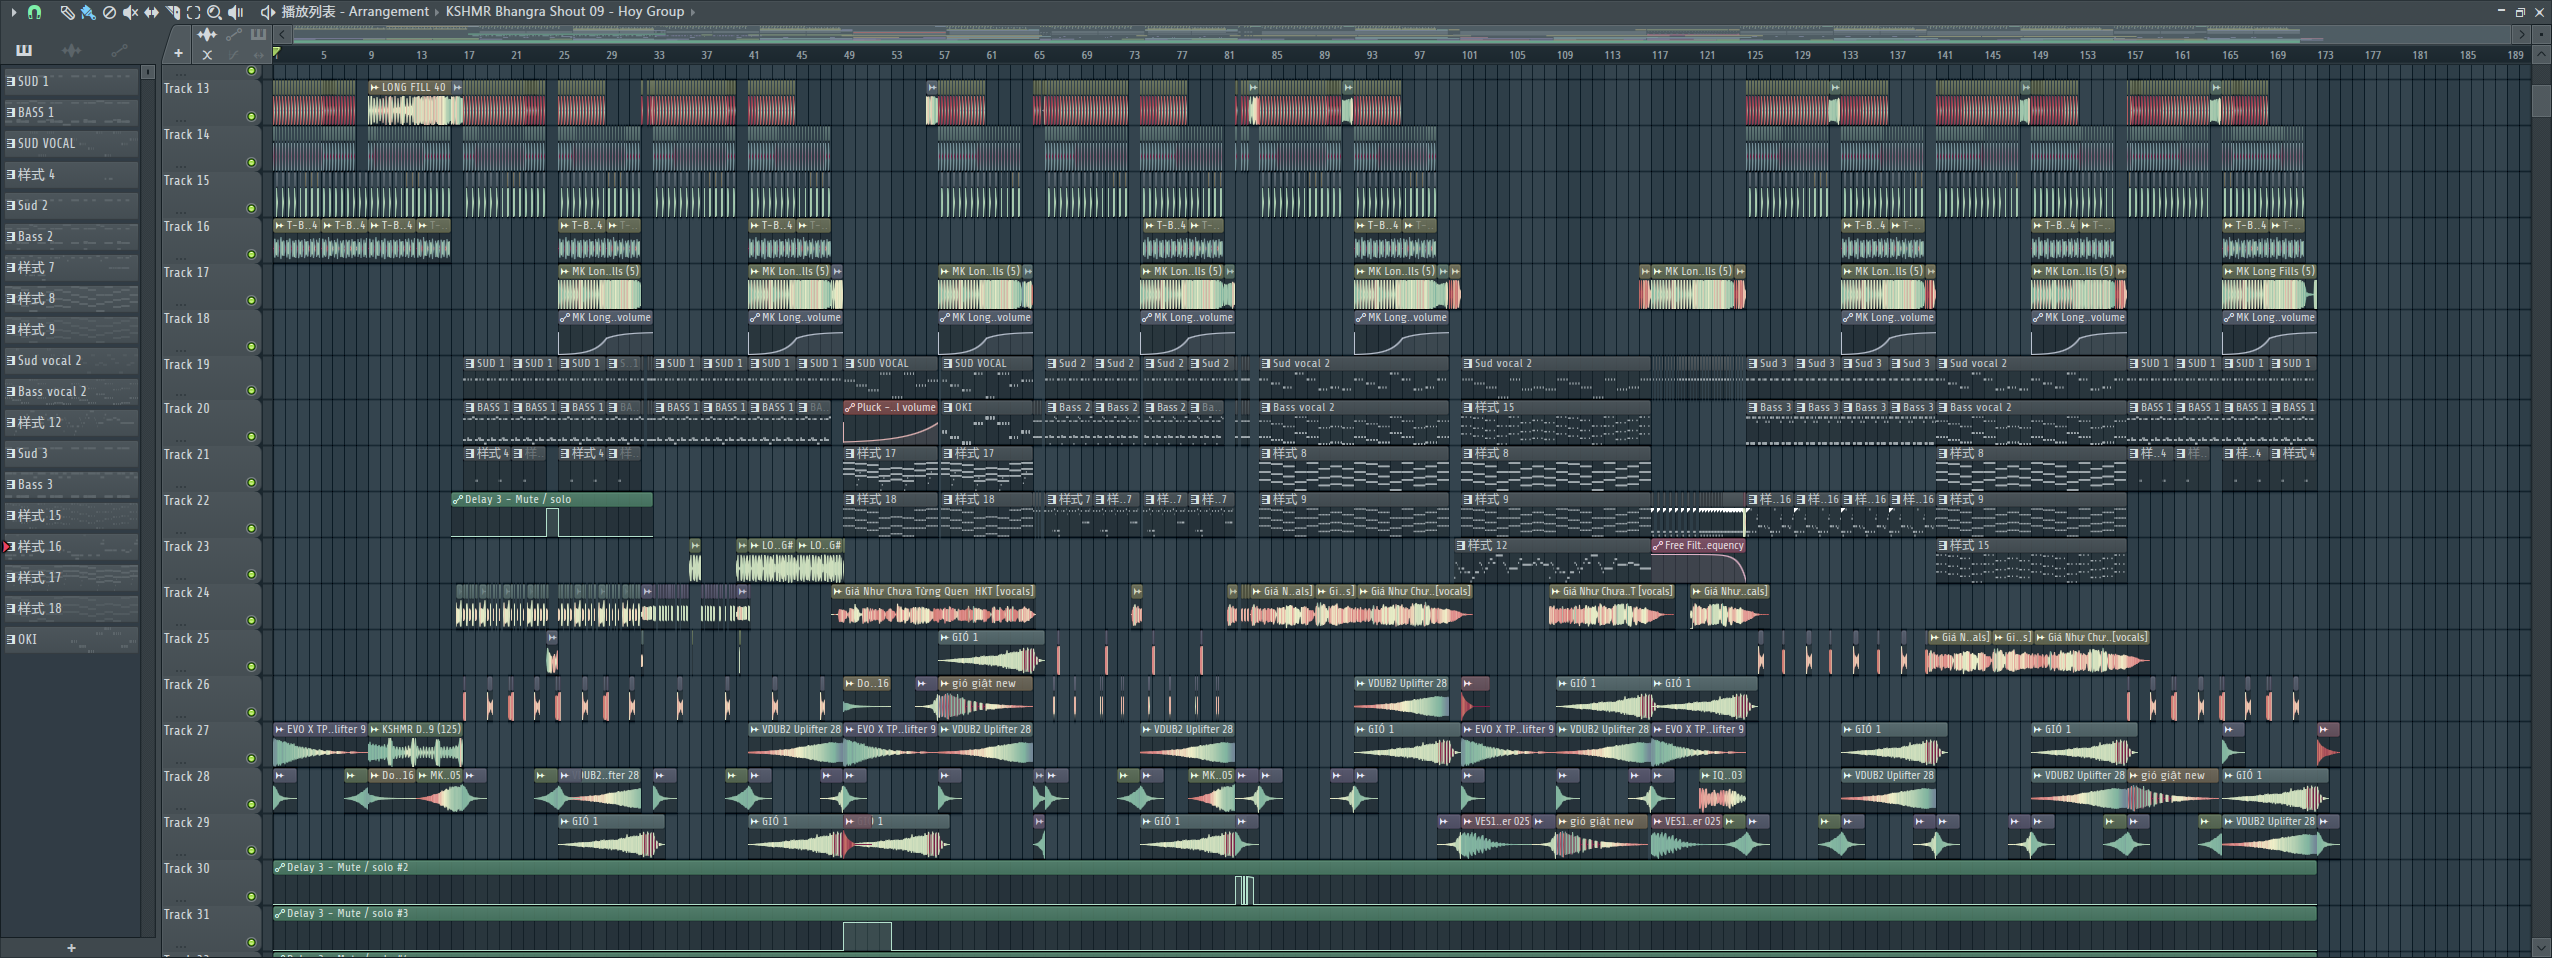Select the Zoom magnifier tool
2552x958 pixels.
click(214, 12)
